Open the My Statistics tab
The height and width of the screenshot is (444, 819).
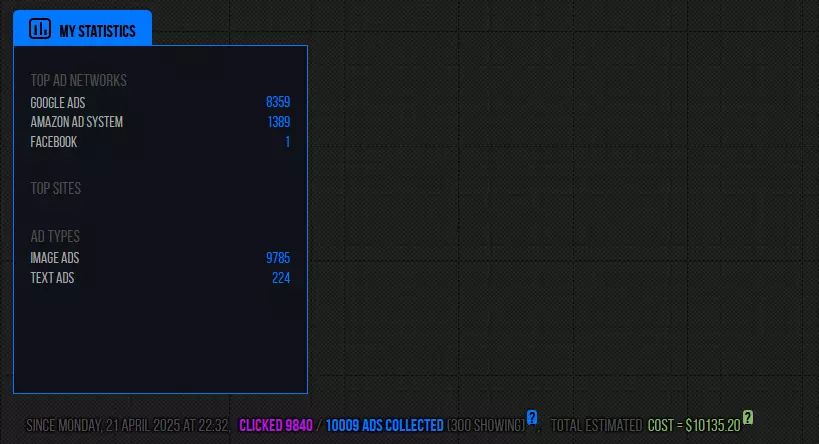(83, 28)
